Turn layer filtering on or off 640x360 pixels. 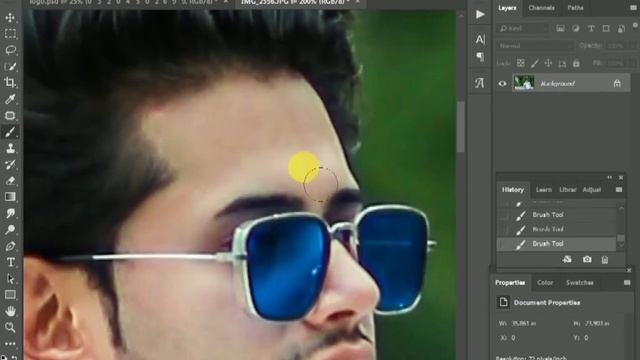636,25
